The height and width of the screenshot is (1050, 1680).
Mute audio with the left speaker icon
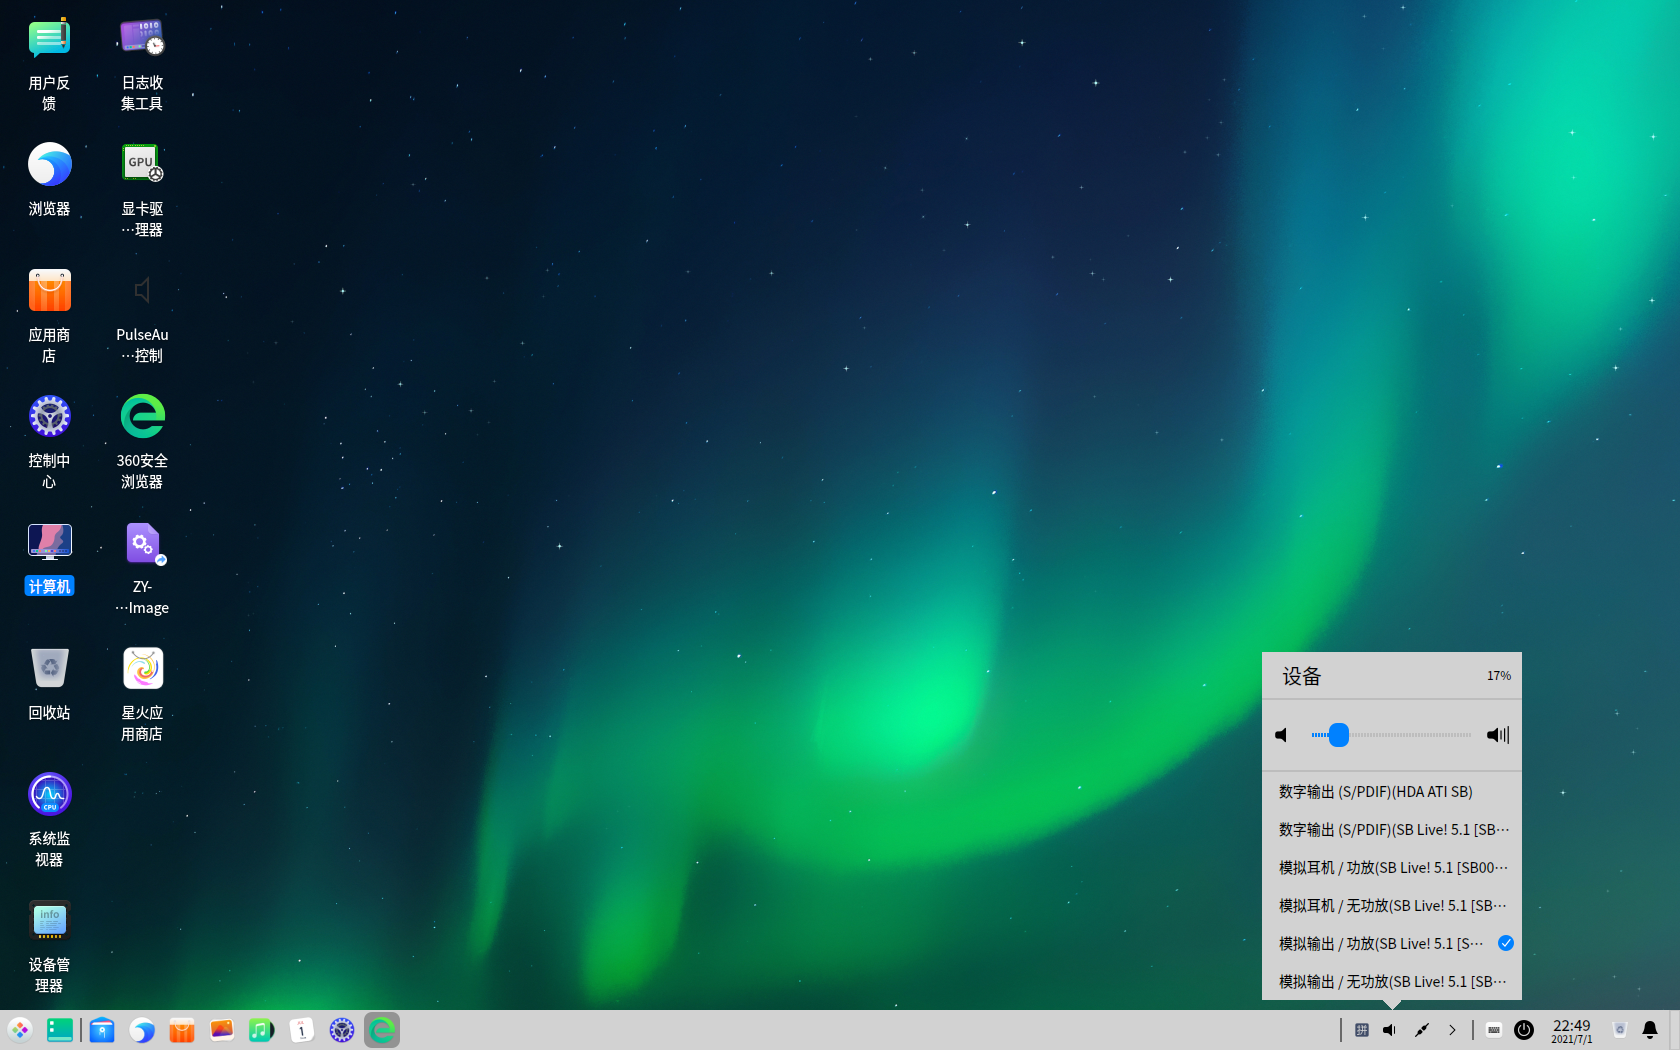1282,735
